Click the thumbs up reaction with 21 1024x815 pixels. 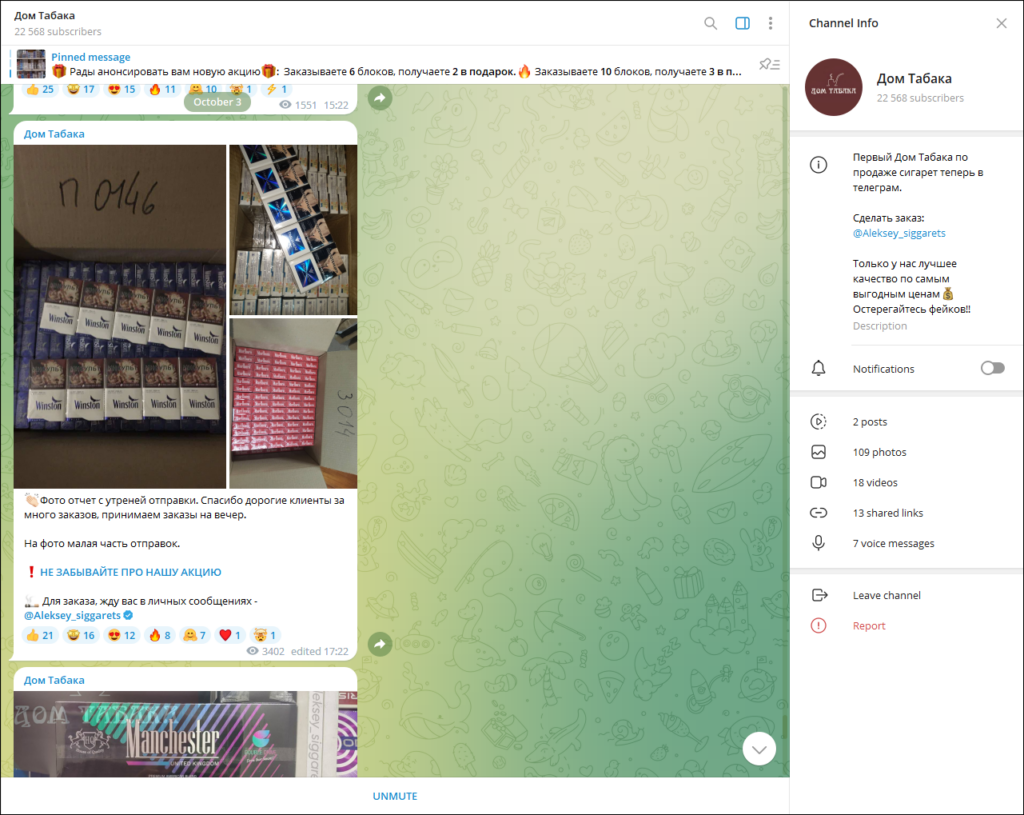point(39,635)
